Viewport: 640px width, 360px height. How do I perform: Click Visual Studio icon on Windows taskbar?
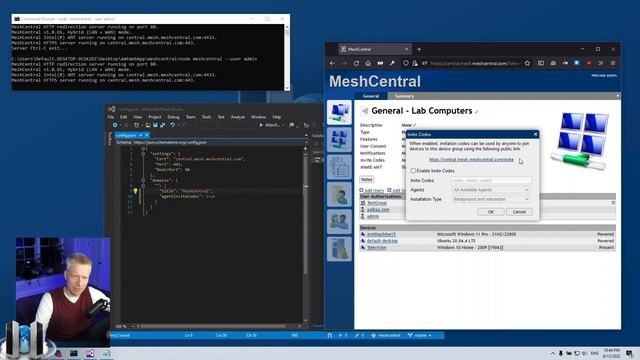pos(90,353)
